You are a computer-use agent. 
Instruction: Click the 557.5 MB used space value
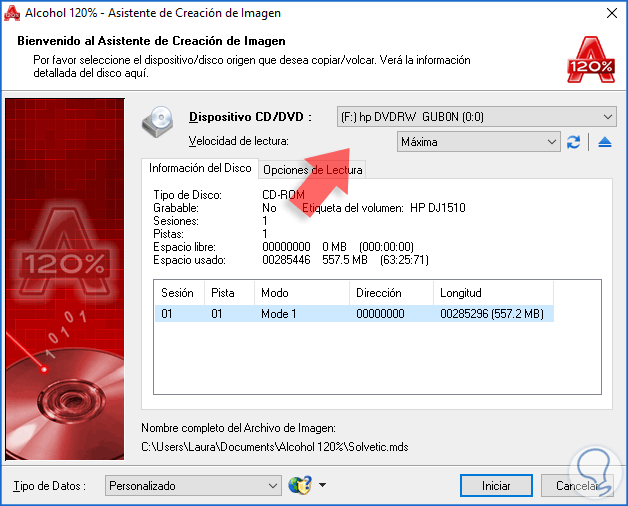pyautogui.click(x=345, y=260)
